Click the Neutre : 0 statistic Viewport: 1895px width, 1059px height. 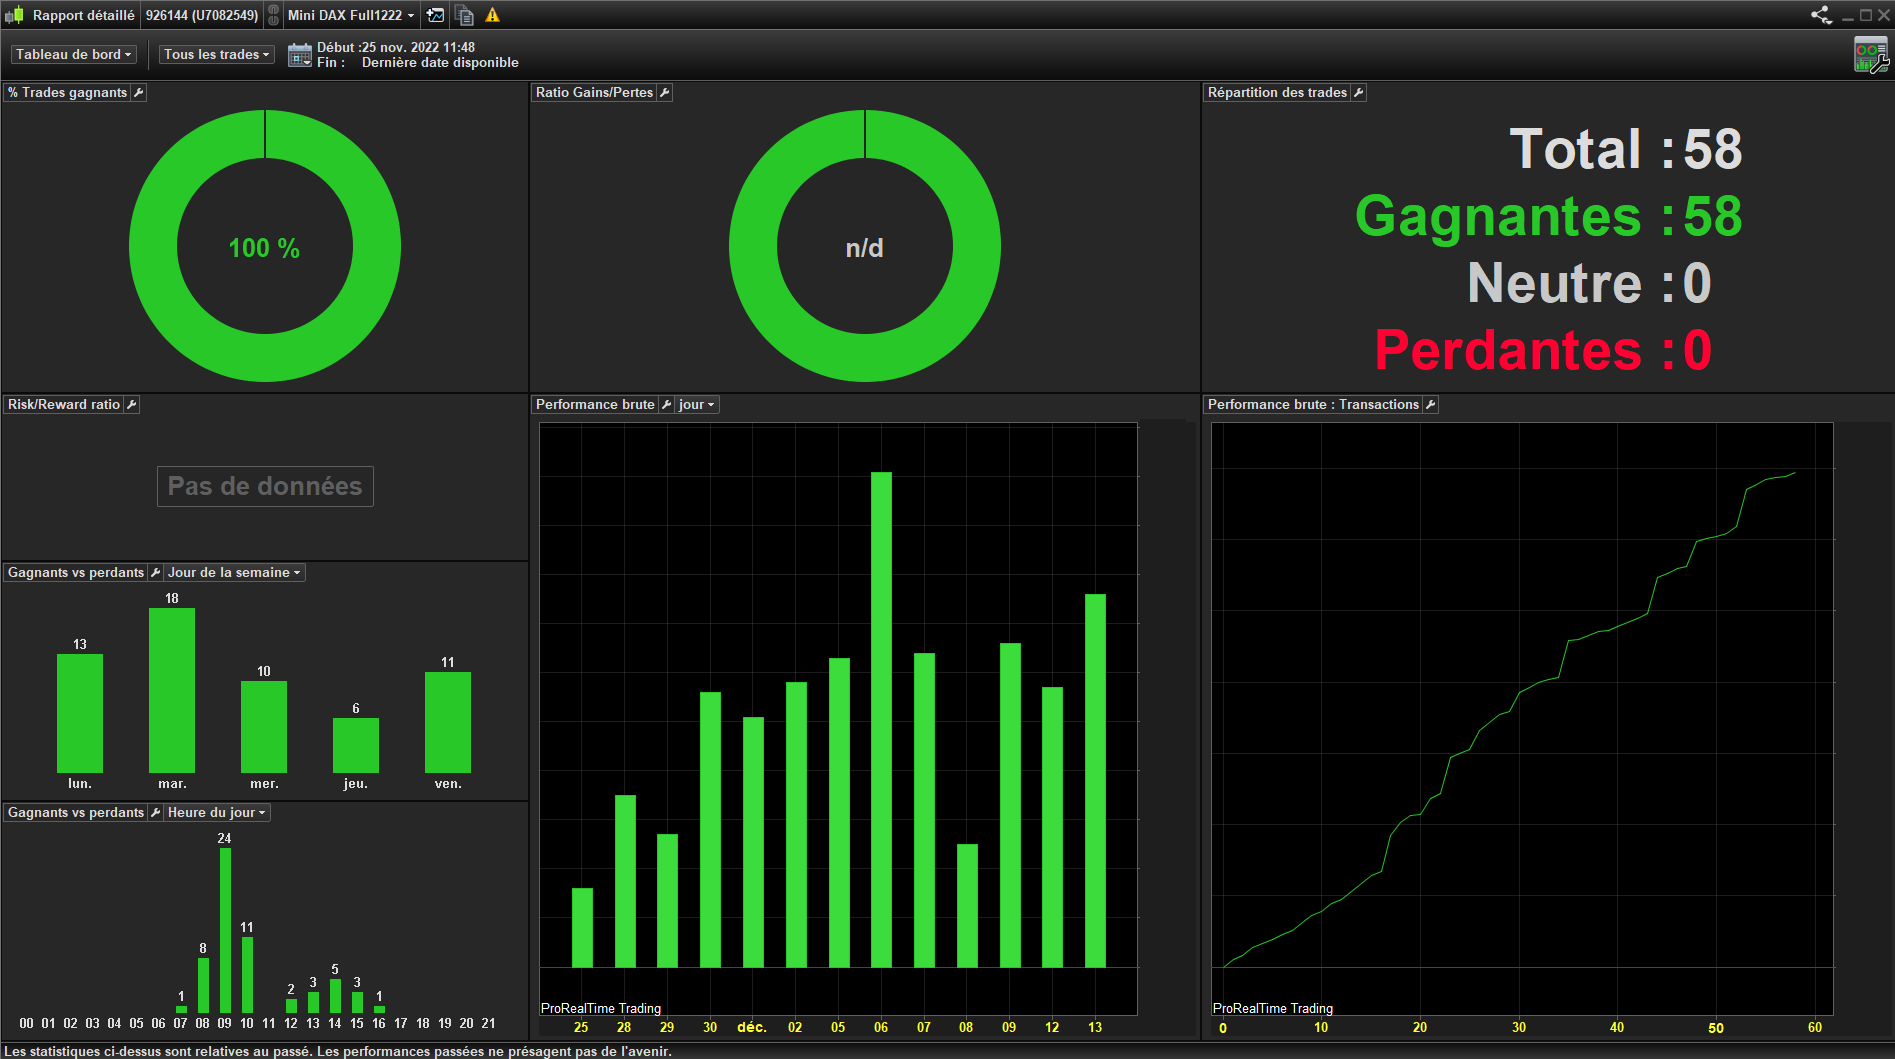[1590, 283]
